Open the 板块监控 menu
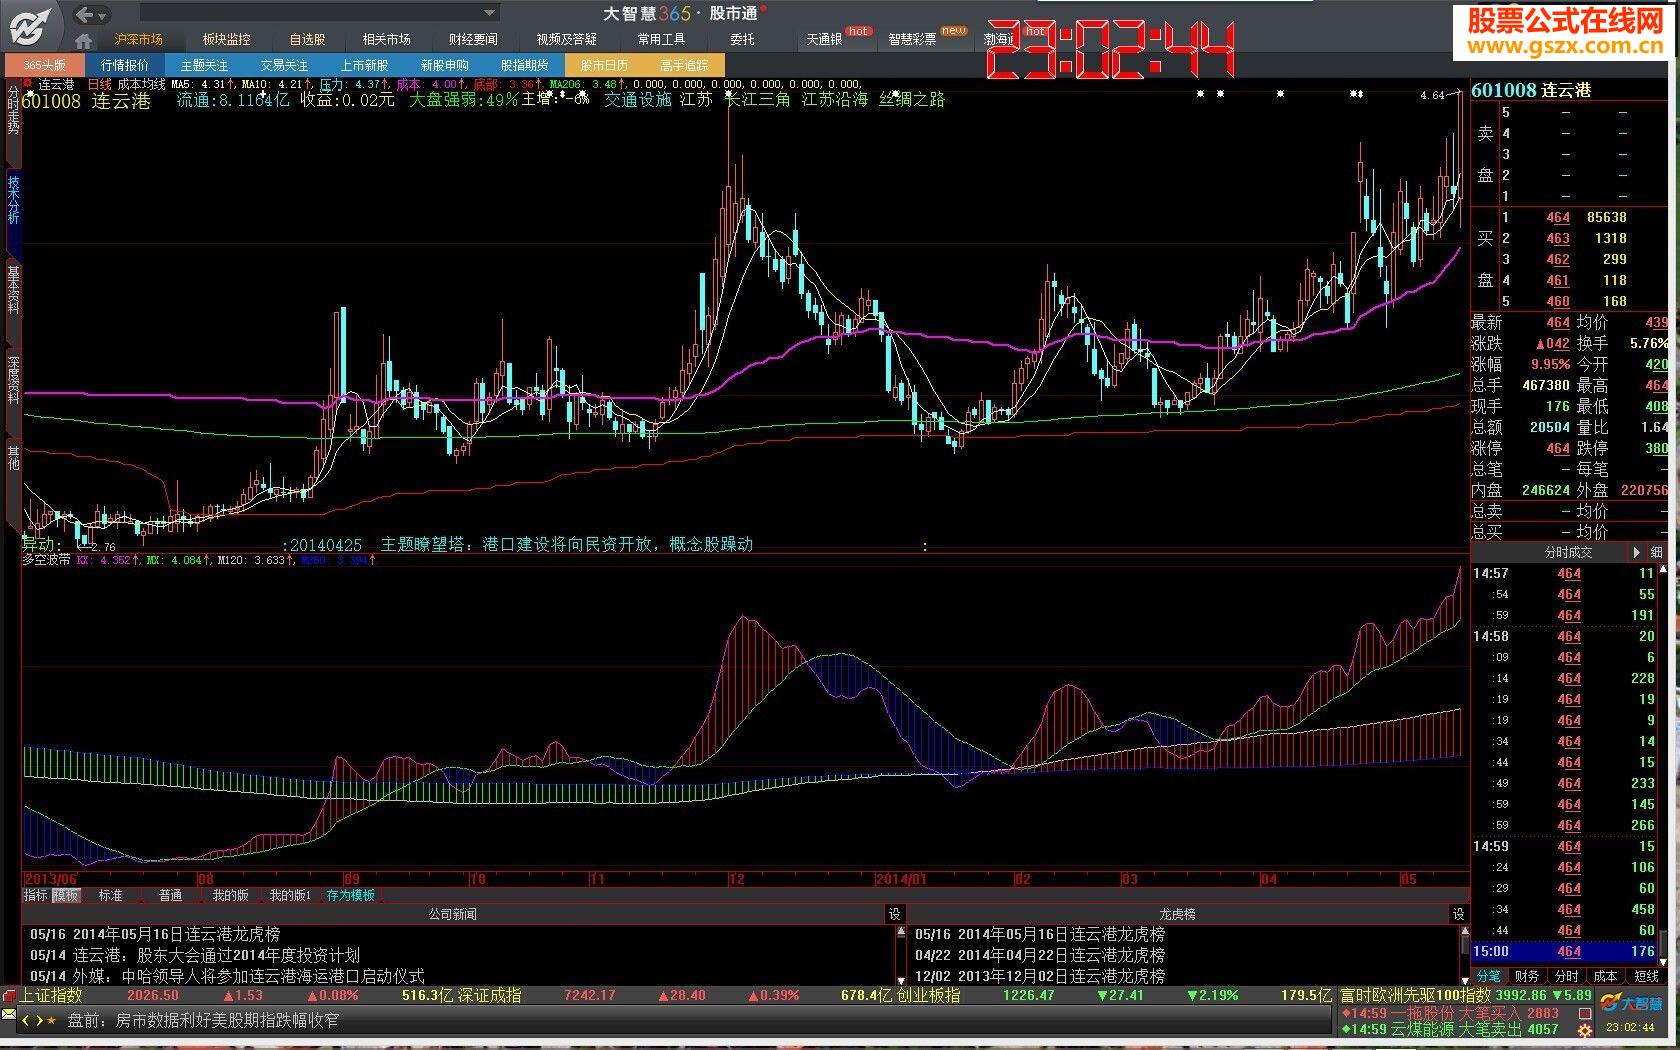 [x=226, y=39]
